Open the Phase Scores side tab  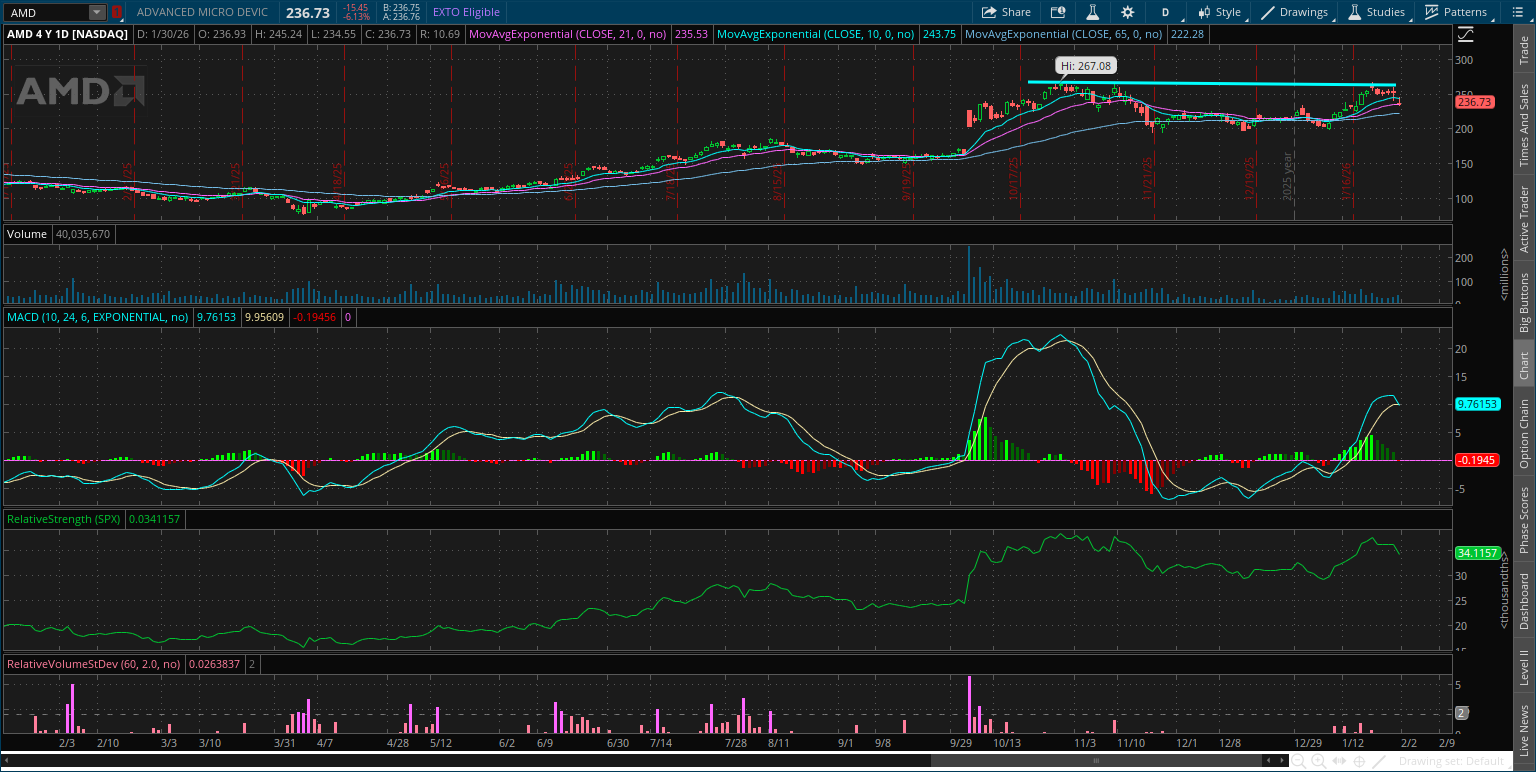pos(1523,519)
